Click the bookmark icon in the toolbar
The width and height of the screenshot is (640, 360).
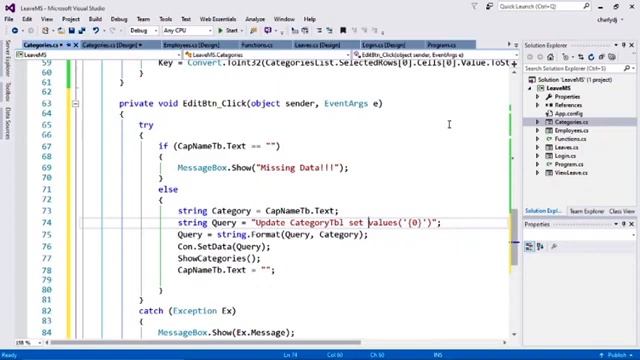pos(343,31)
